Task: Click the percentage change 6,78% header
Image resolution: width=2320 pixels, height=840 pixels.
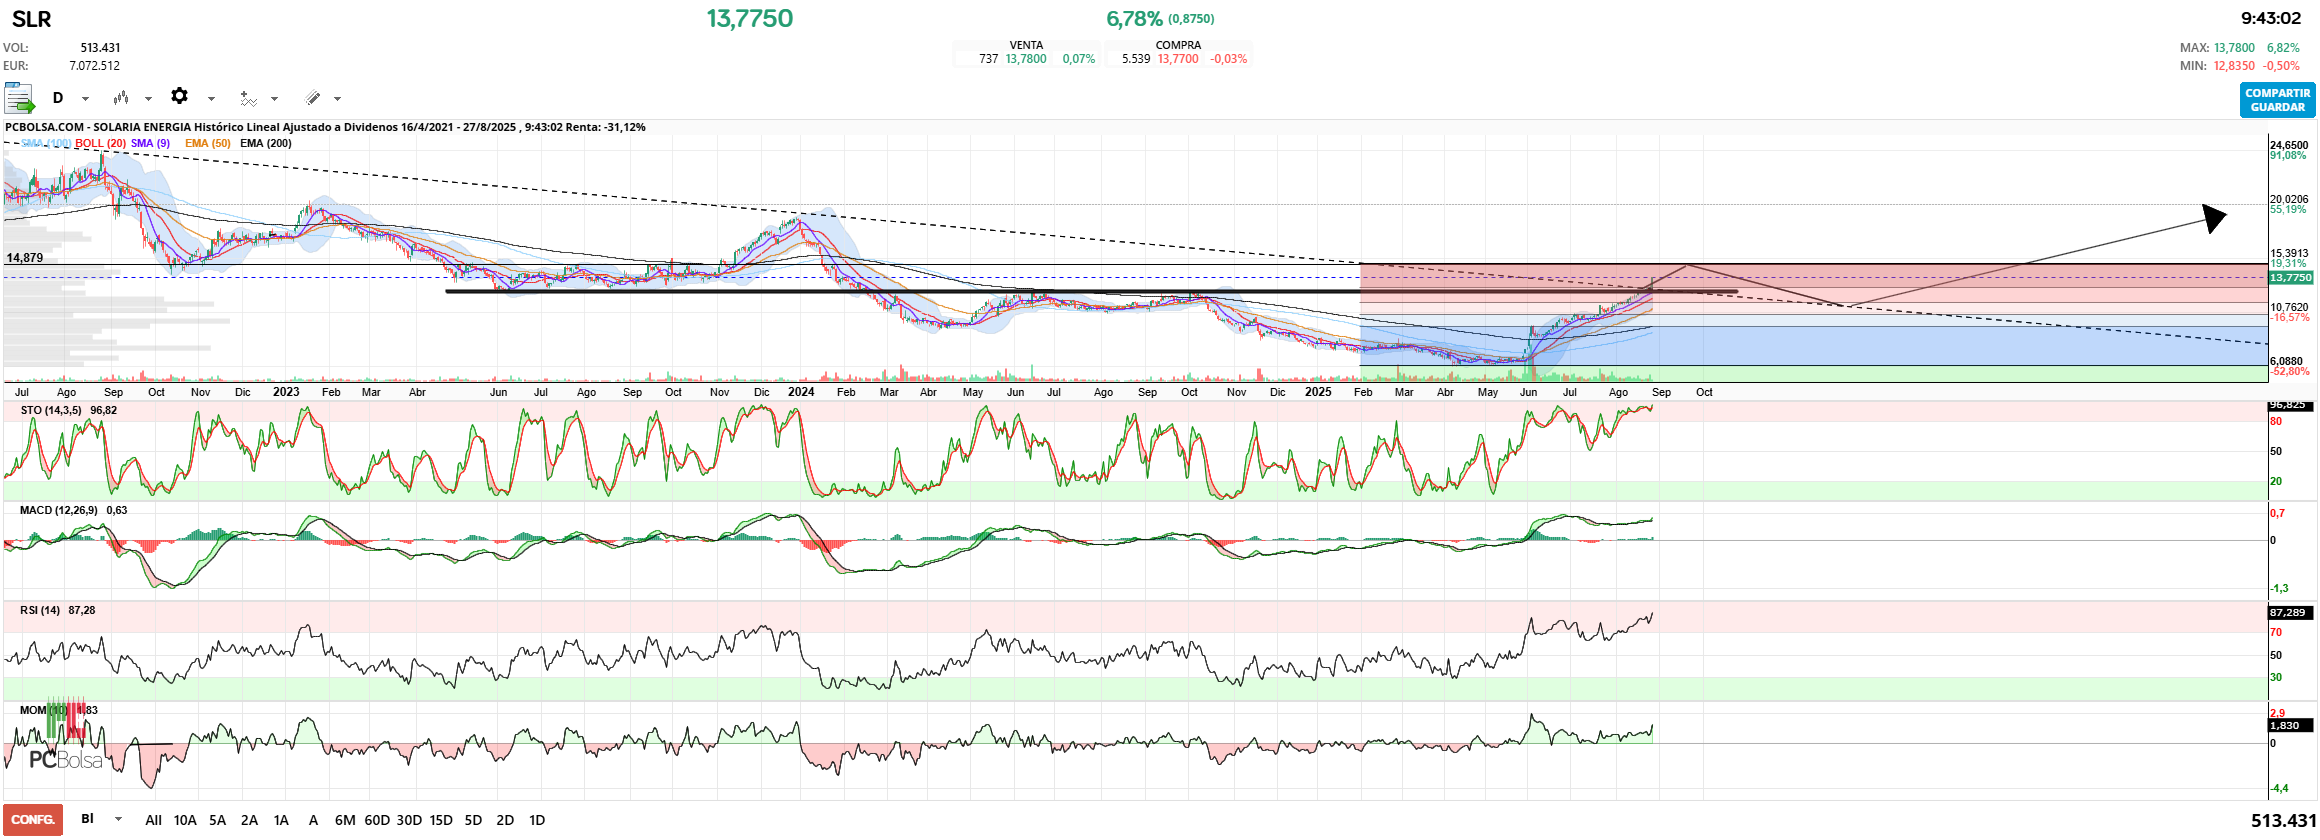Action: 1134,19
